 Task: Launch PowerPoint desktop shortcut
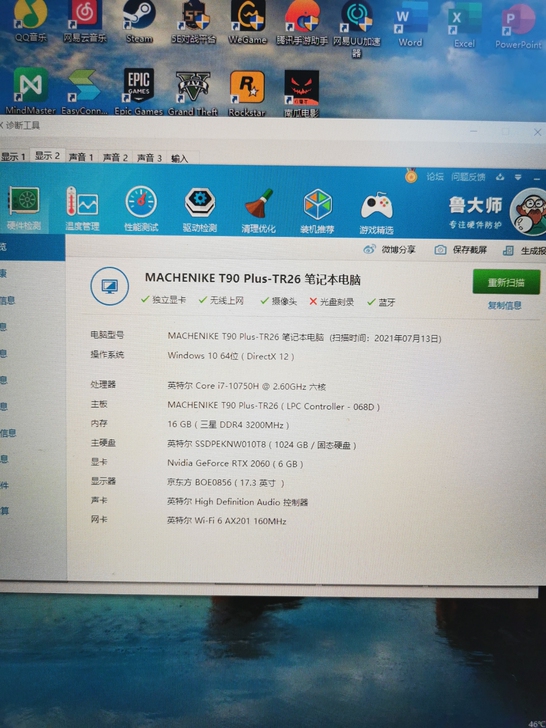518,27
